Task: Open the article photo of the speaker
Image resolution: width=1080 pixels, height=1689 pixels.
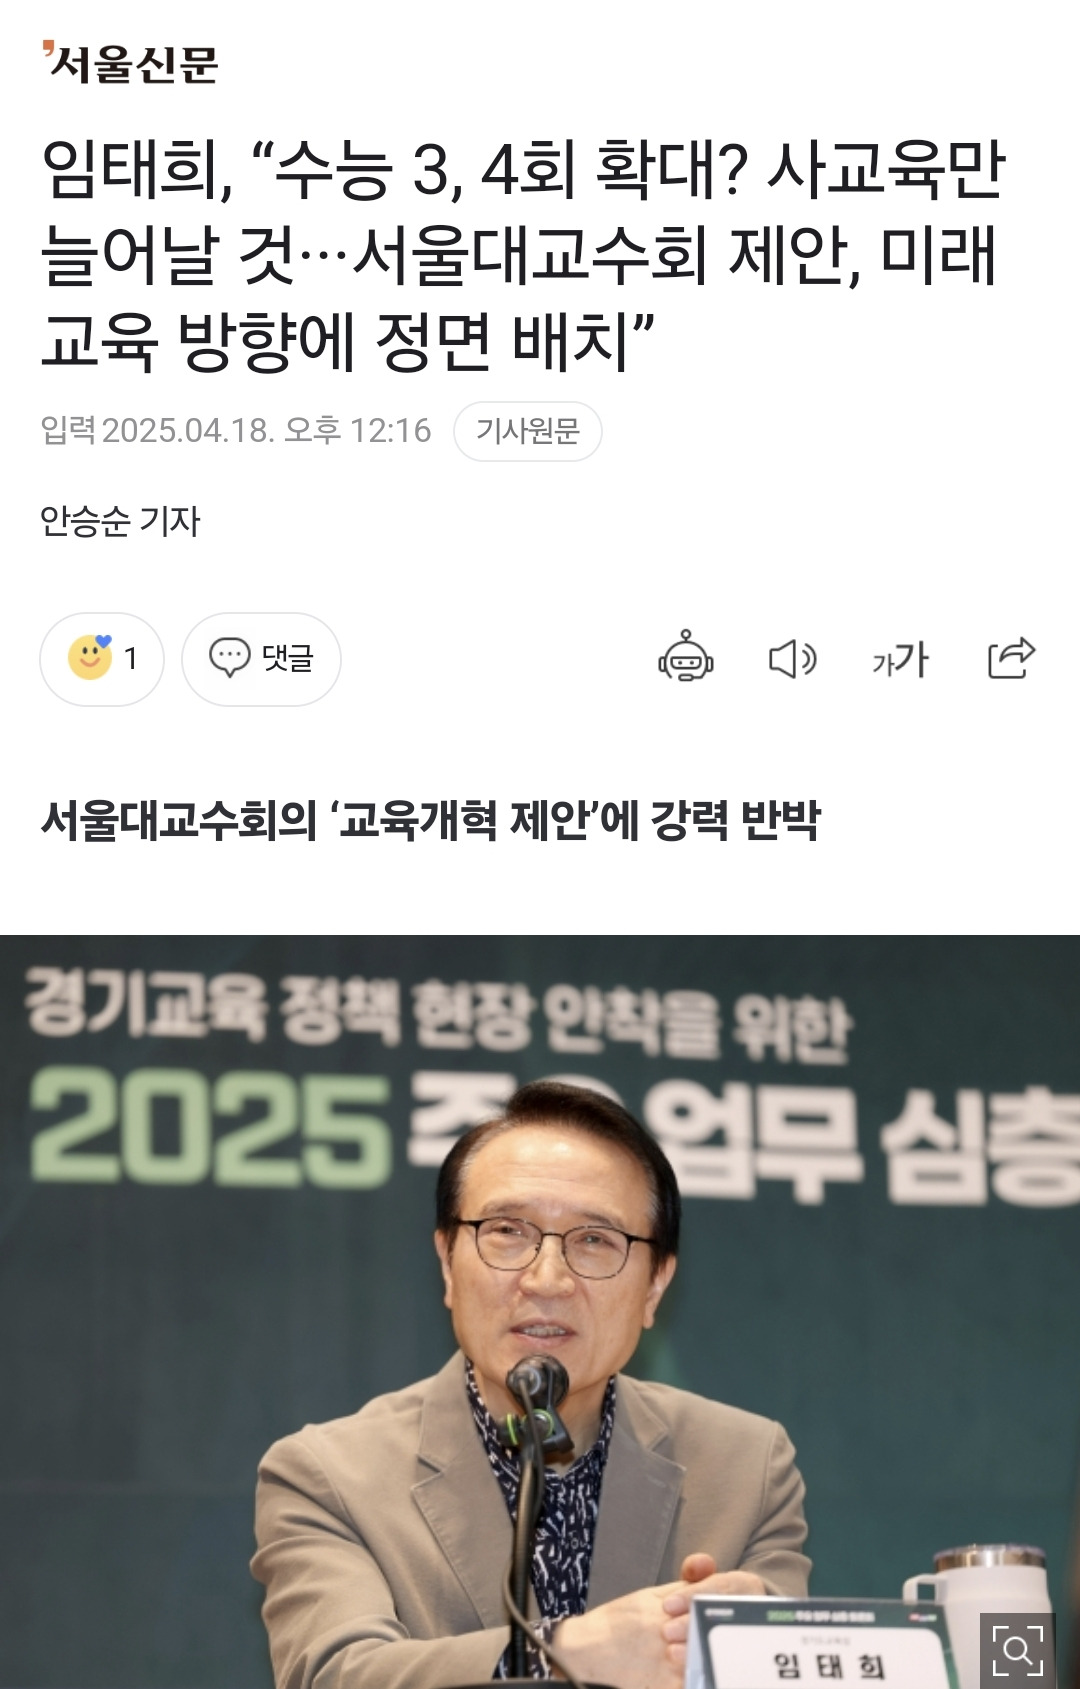Action: click(540, 1311)
